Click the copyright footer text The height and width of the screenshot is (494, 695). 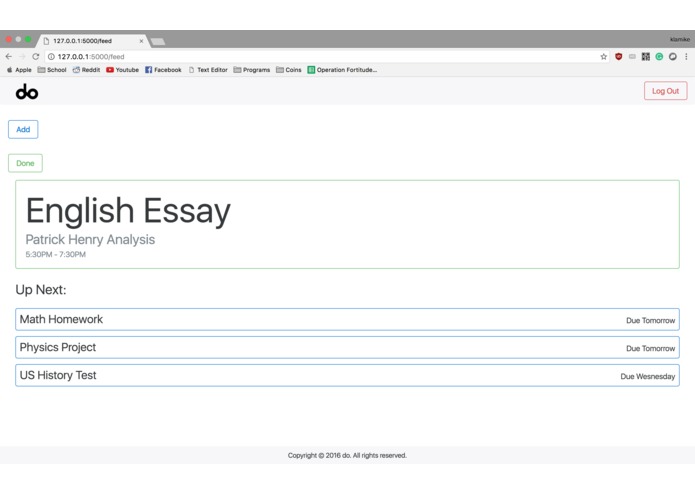(x=347, y=455)
